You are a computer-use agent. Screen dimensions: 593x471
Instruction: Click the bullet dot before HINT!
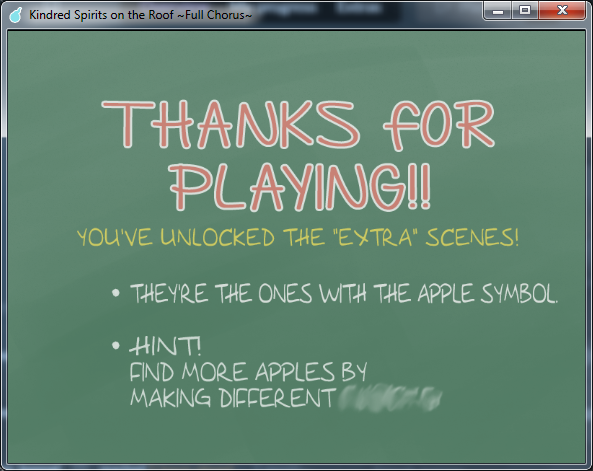[116, 345]
